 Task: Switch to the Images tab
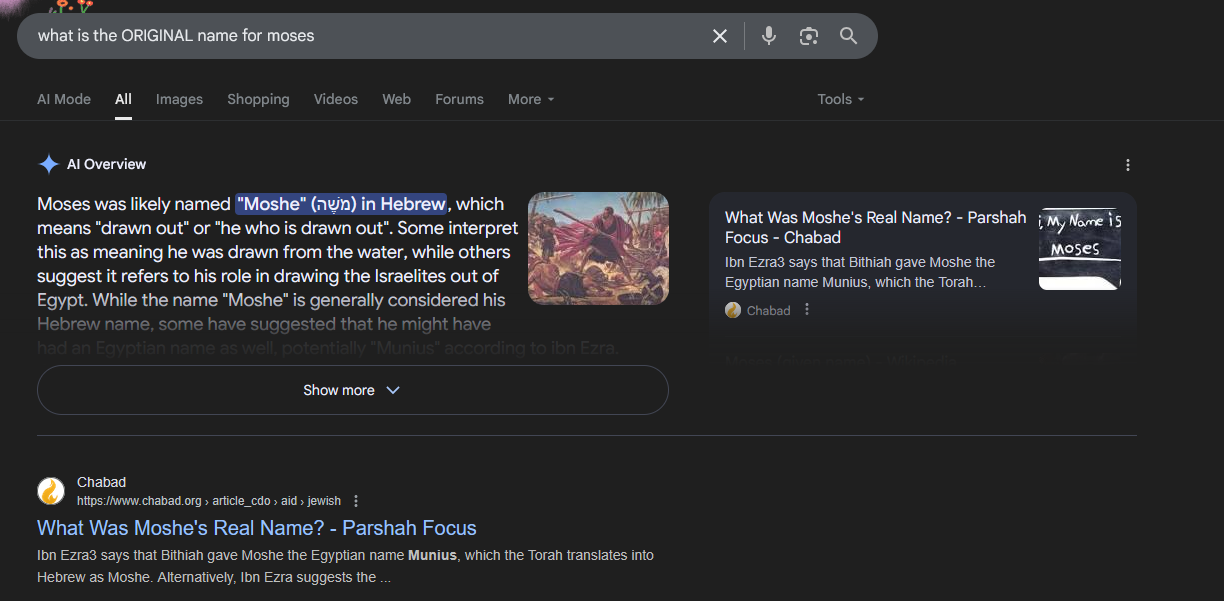(x=179, y=99)
